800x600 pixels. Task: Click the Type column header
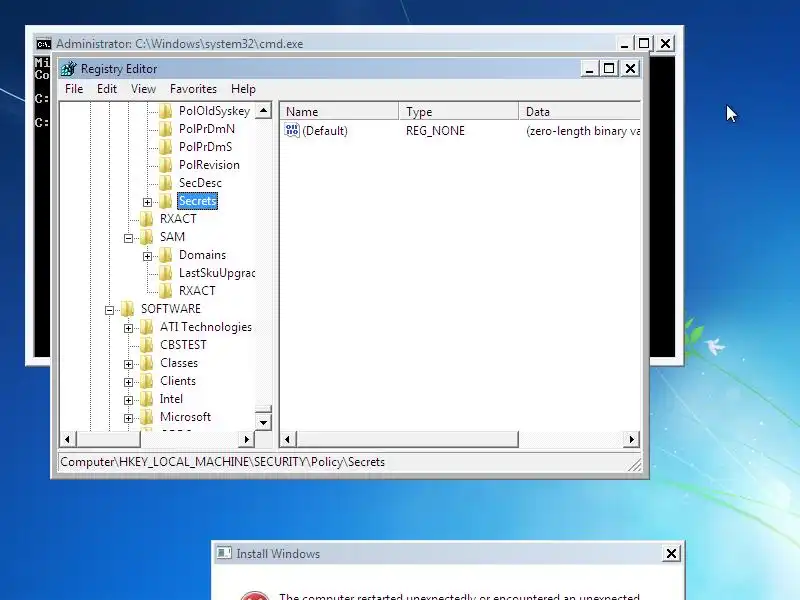click(x=459, y=111)
